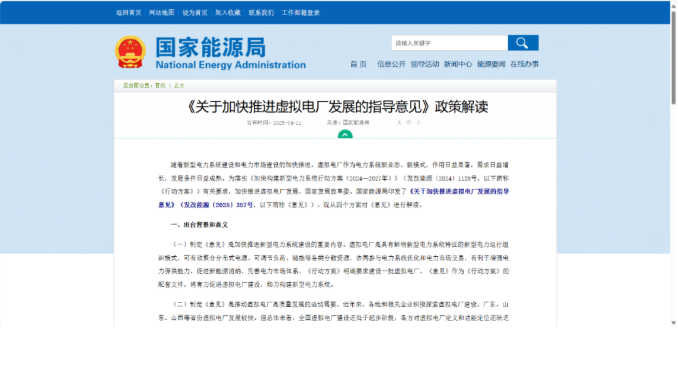
Task: Click the article title 政策解读 heading
Action: (x=338, y=106)
